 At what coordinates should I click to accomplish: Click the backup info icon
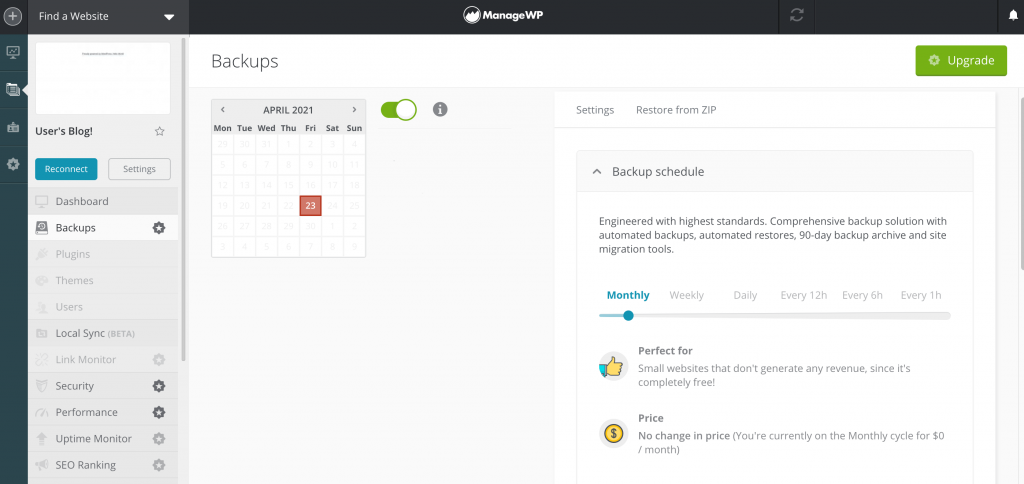[440, 109]
